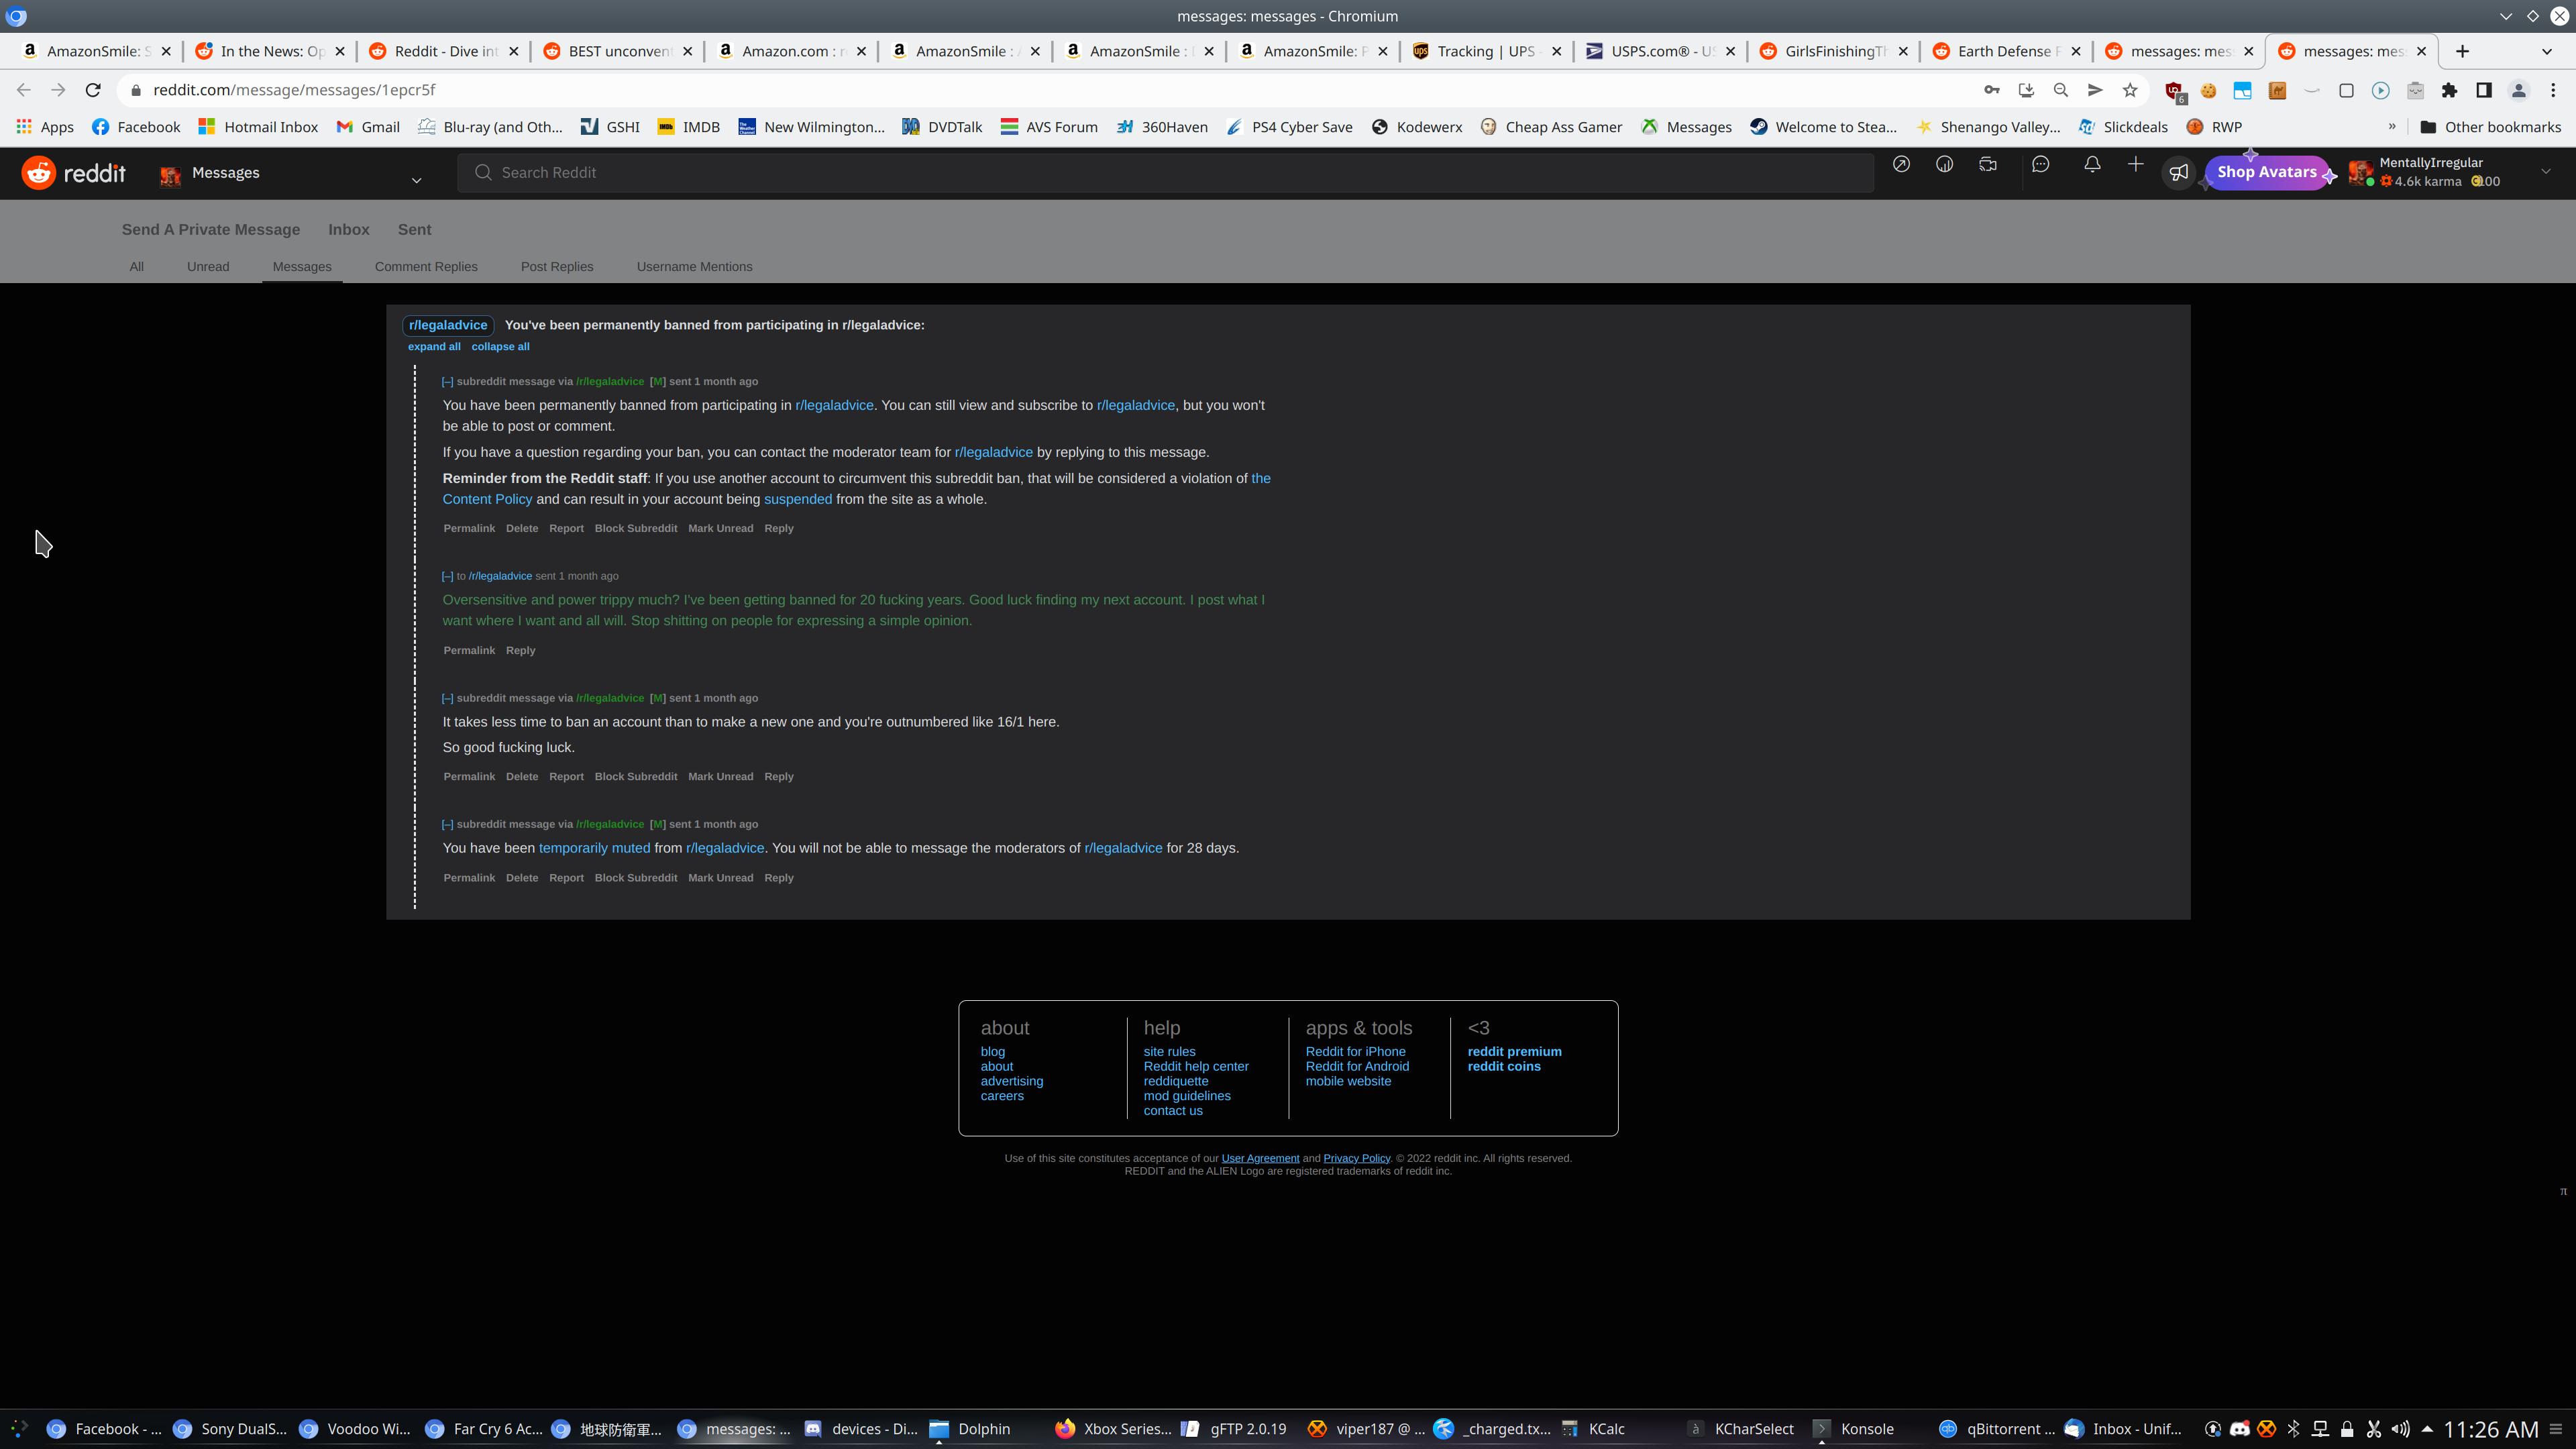Reload the page
Image resolution: width=2576 pixels, height=1449 pixels.
pos(93,90)
